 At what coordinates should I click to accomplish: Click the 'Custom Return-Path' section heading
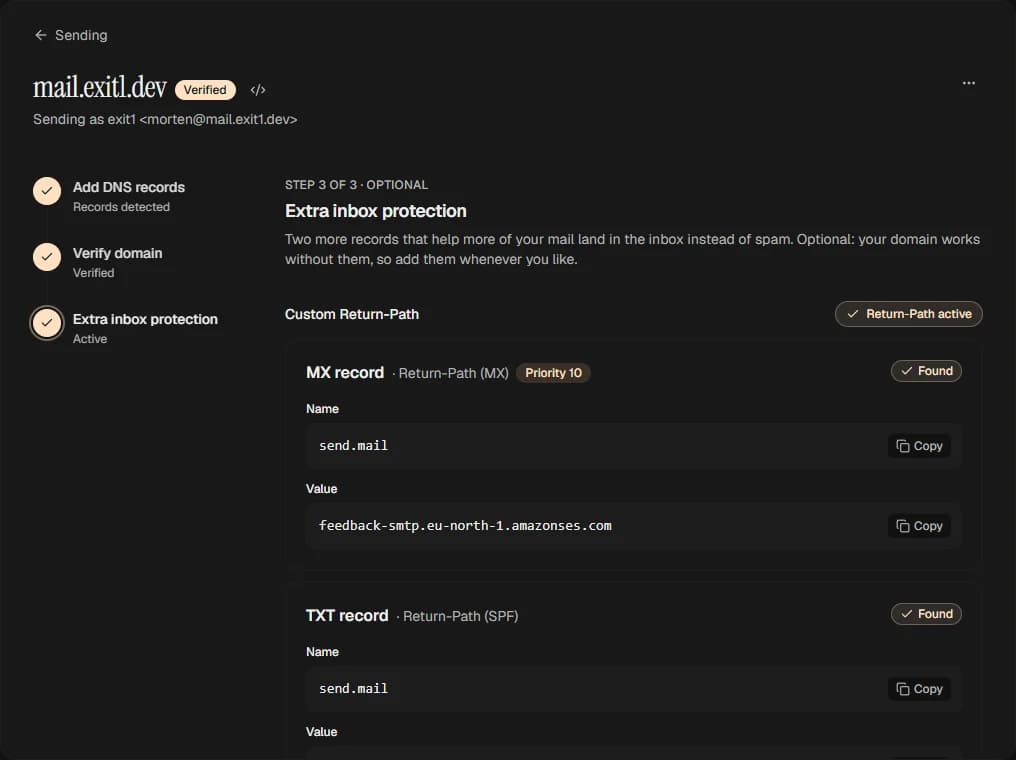click(x=352, y=314)
